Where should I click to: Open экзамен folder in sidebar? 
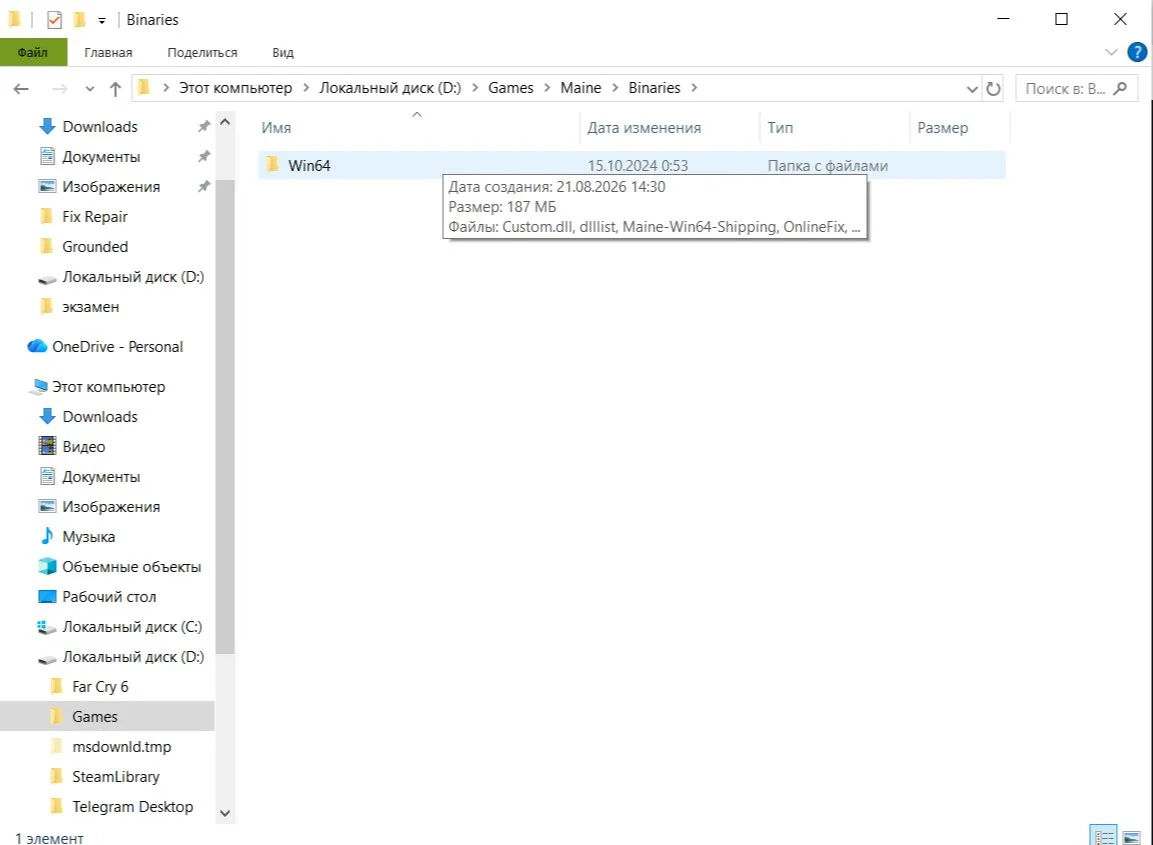pos(90,307)
